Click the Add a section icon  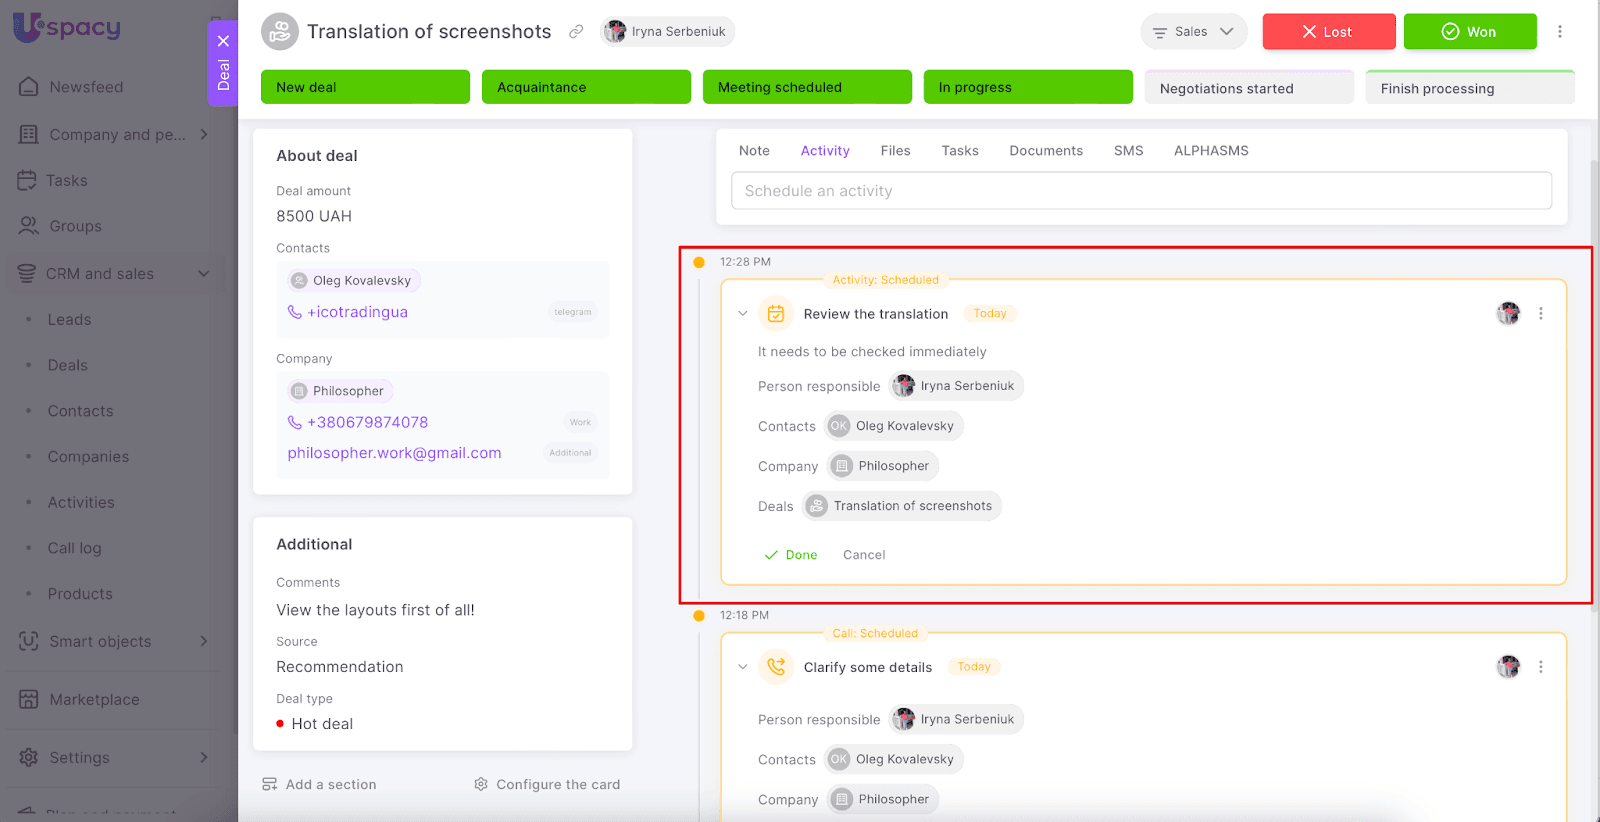pyautogui.click(x=270, y=784)
